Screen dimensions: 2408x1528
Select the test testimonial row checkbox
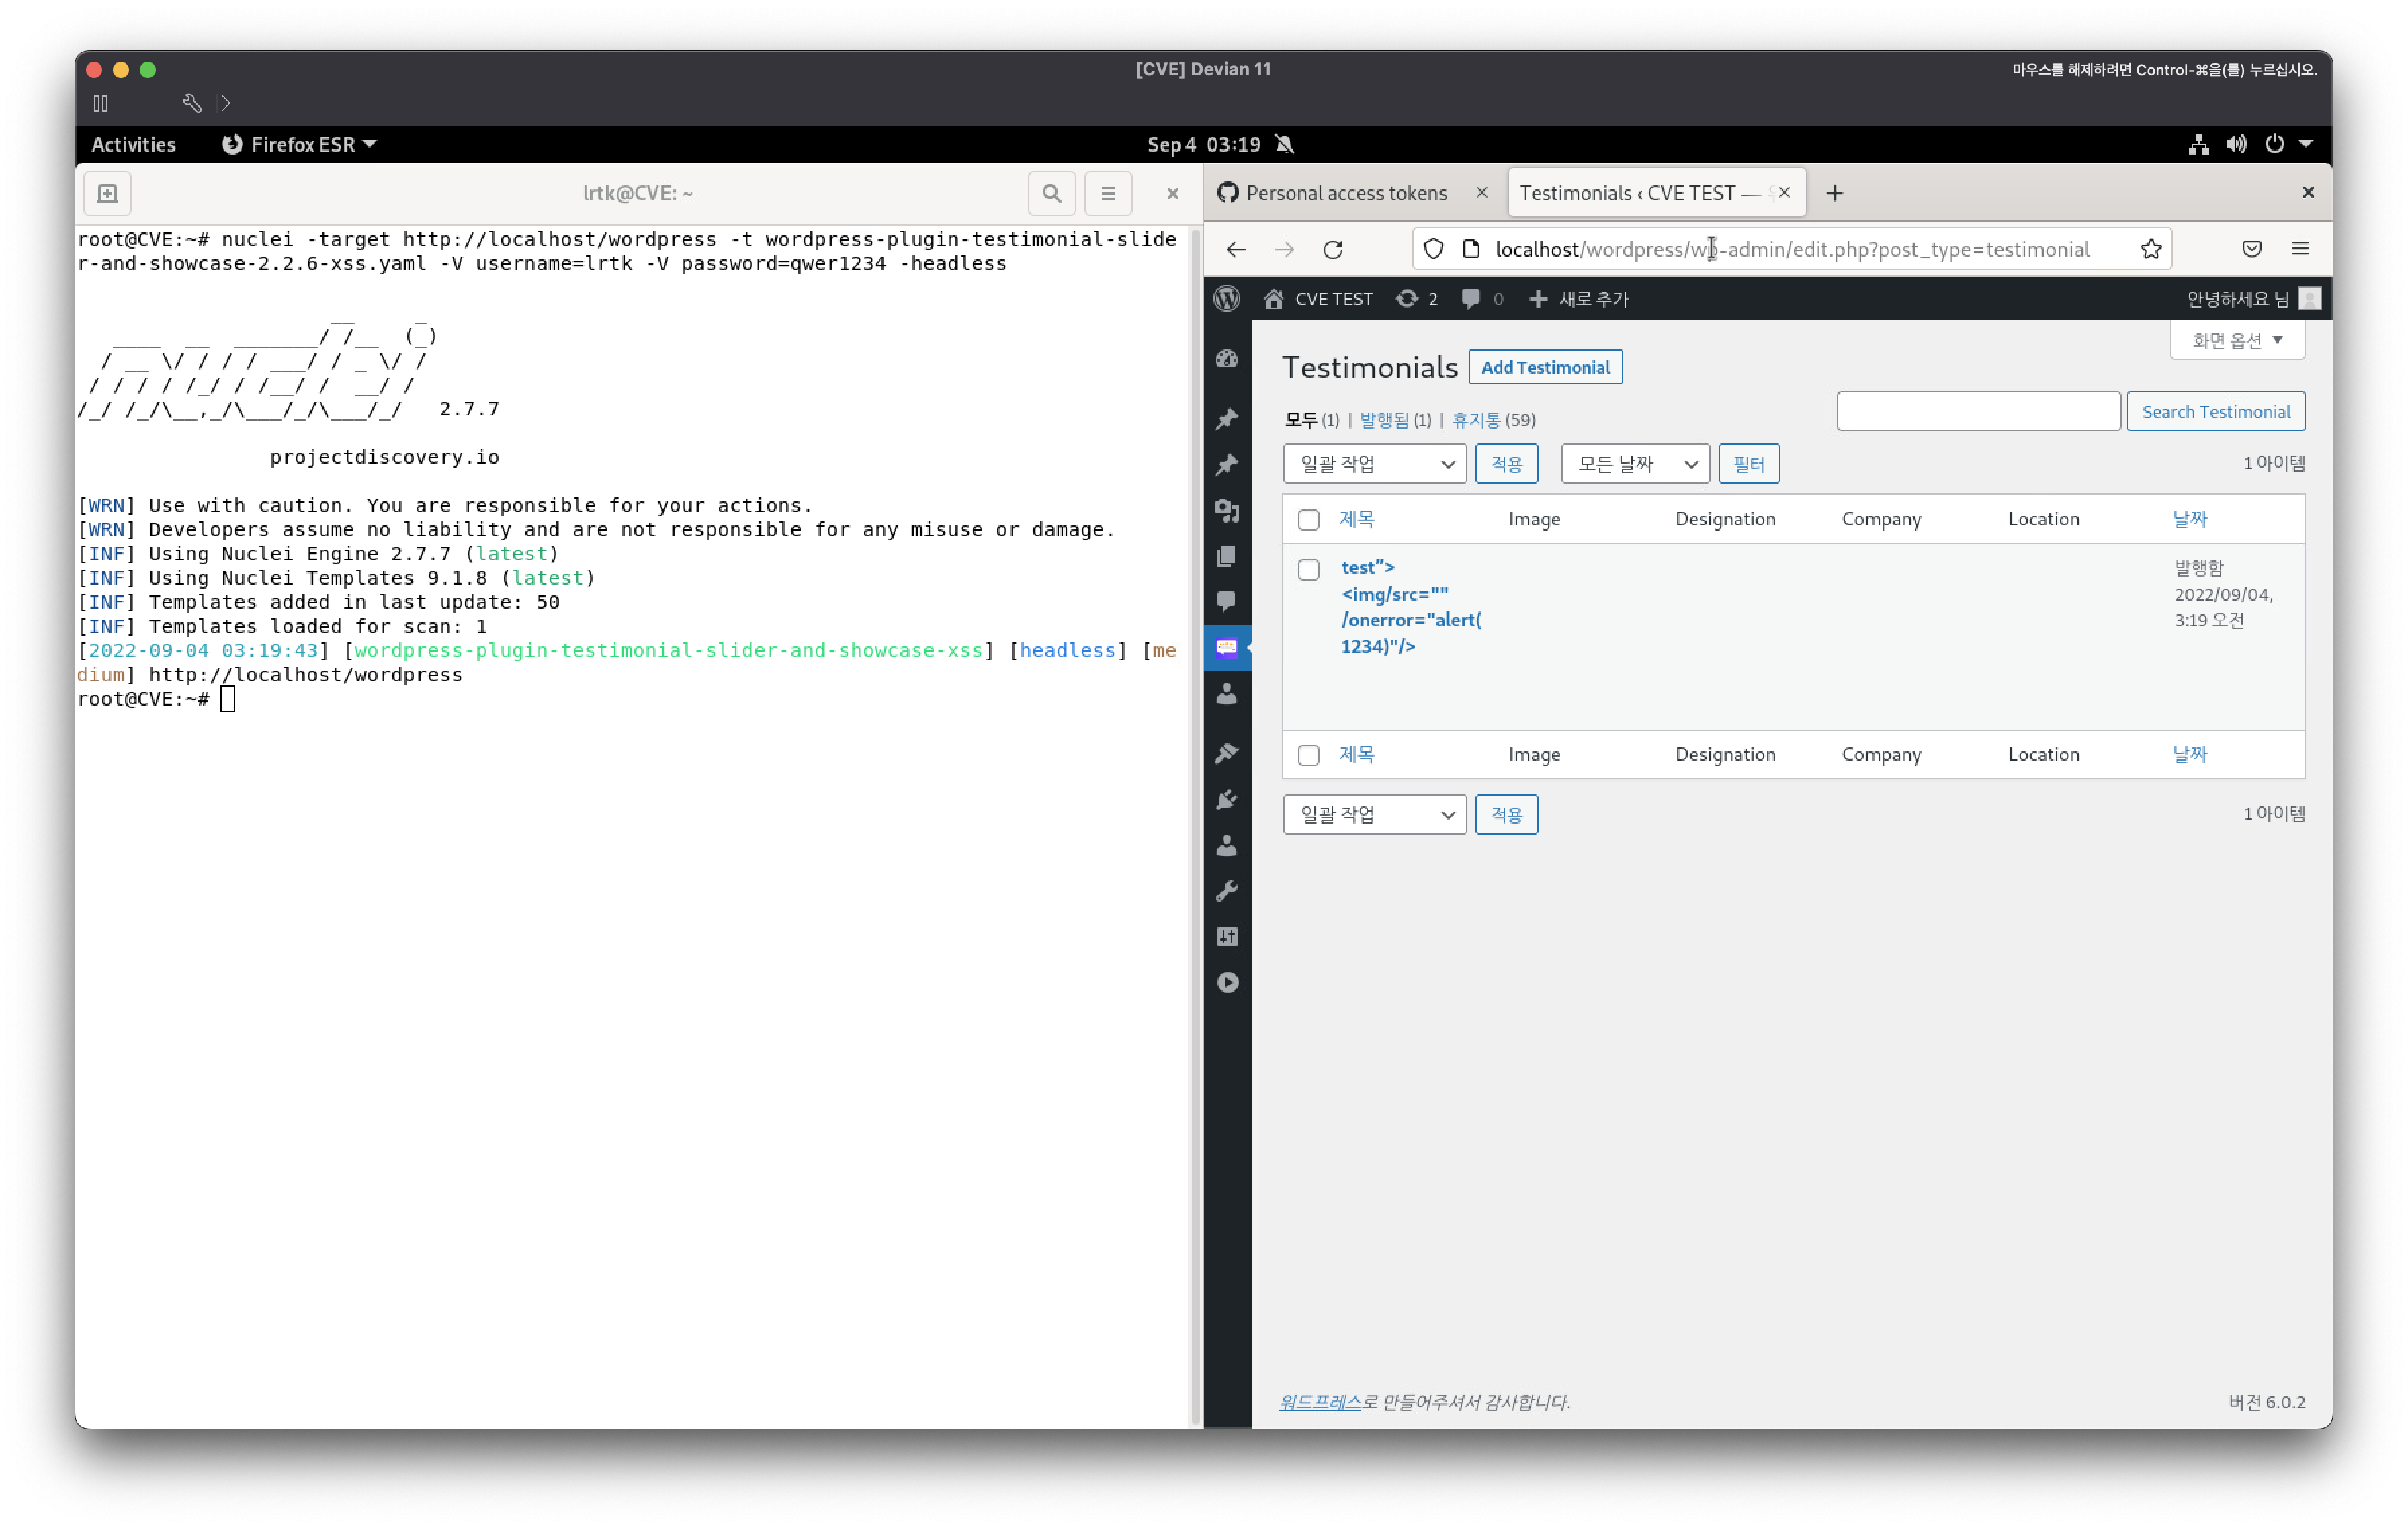(x=1308, y=570)
